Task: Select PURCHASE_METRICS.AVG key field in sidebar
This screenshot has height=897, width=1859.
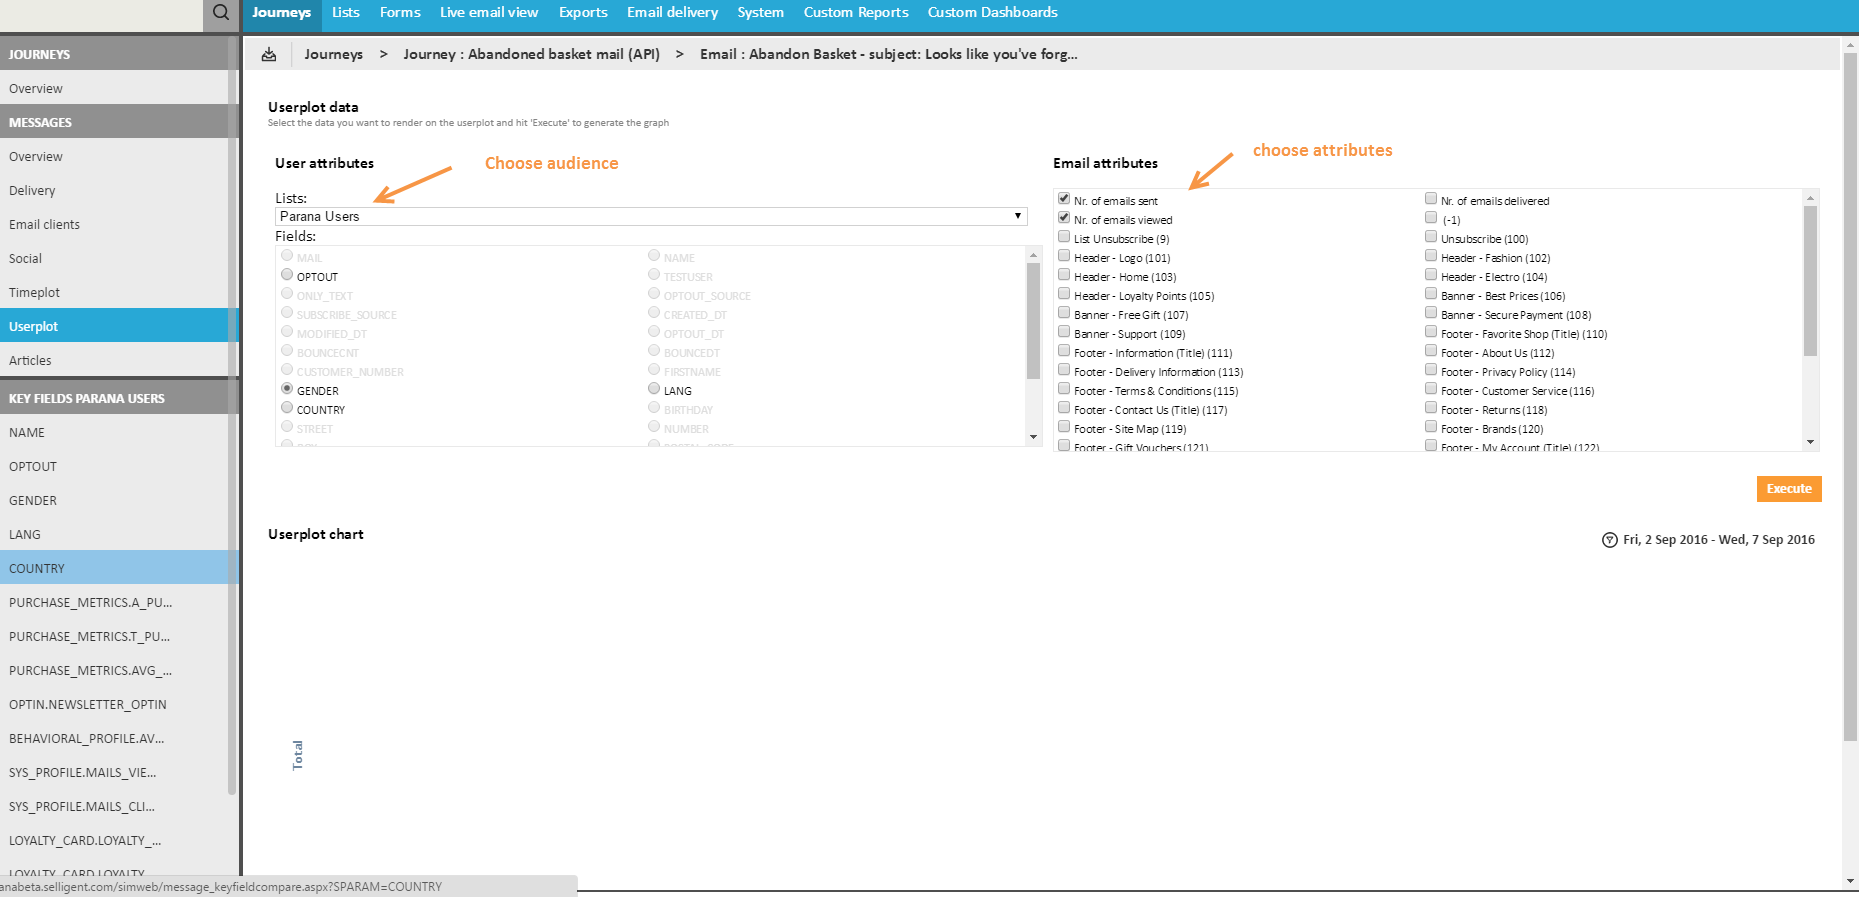Action: 90,671
